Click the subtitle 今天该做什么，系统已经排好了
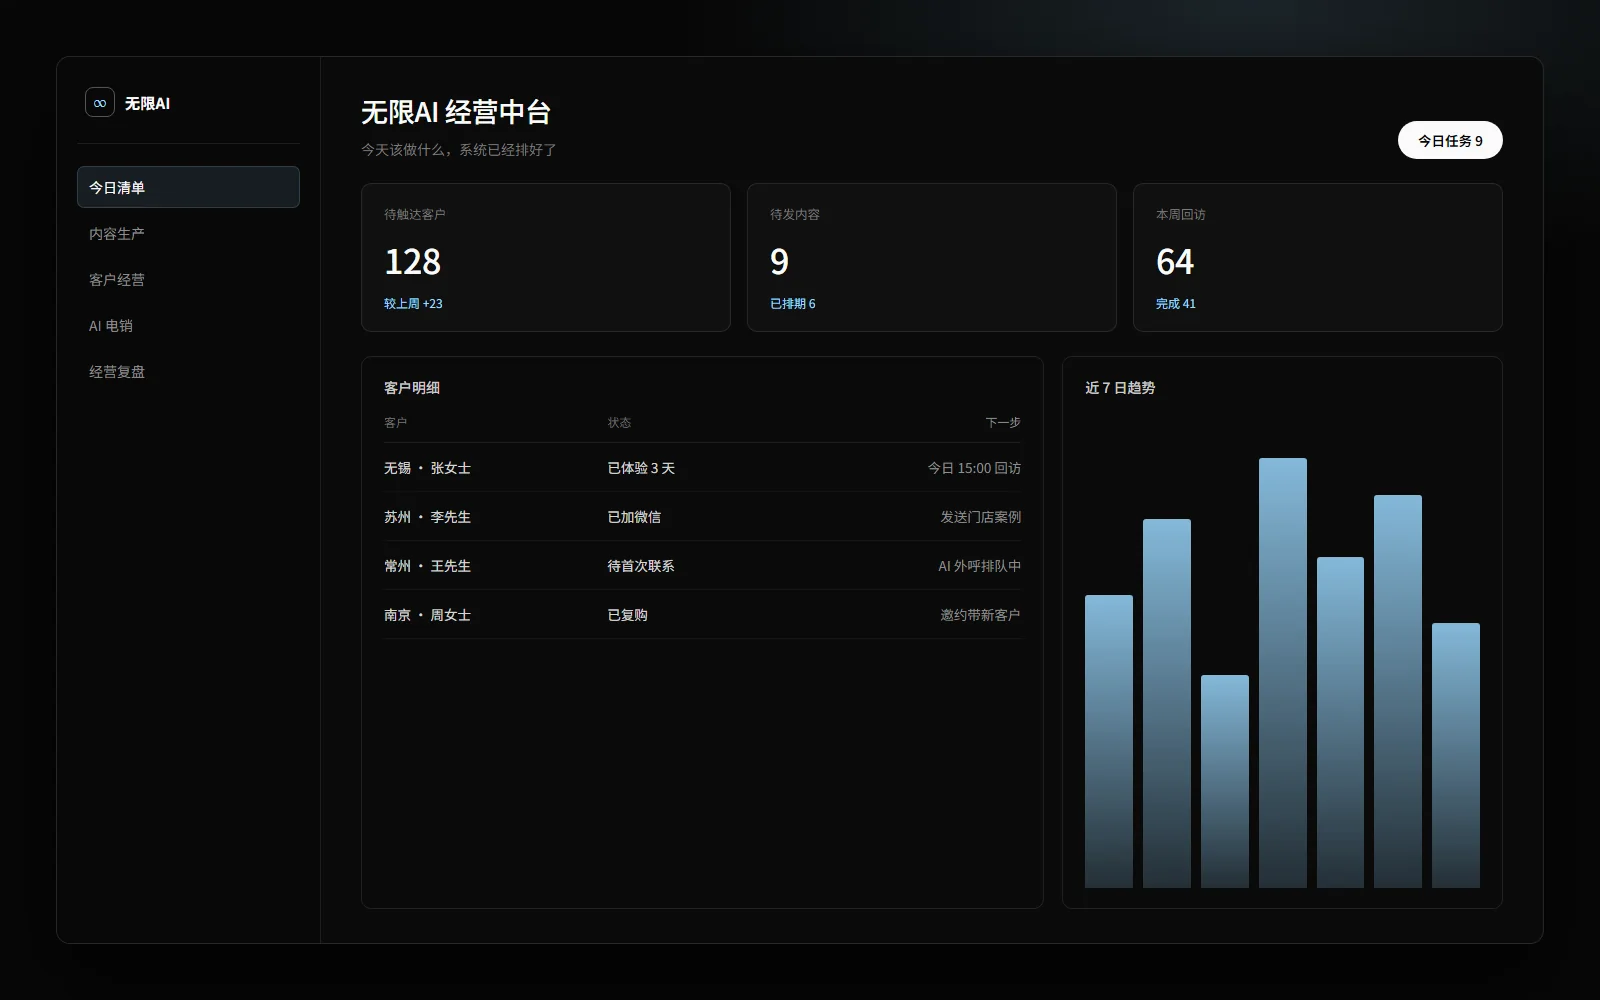Viewport: 1600px width, 1000px height. click(x=459, y=150)
